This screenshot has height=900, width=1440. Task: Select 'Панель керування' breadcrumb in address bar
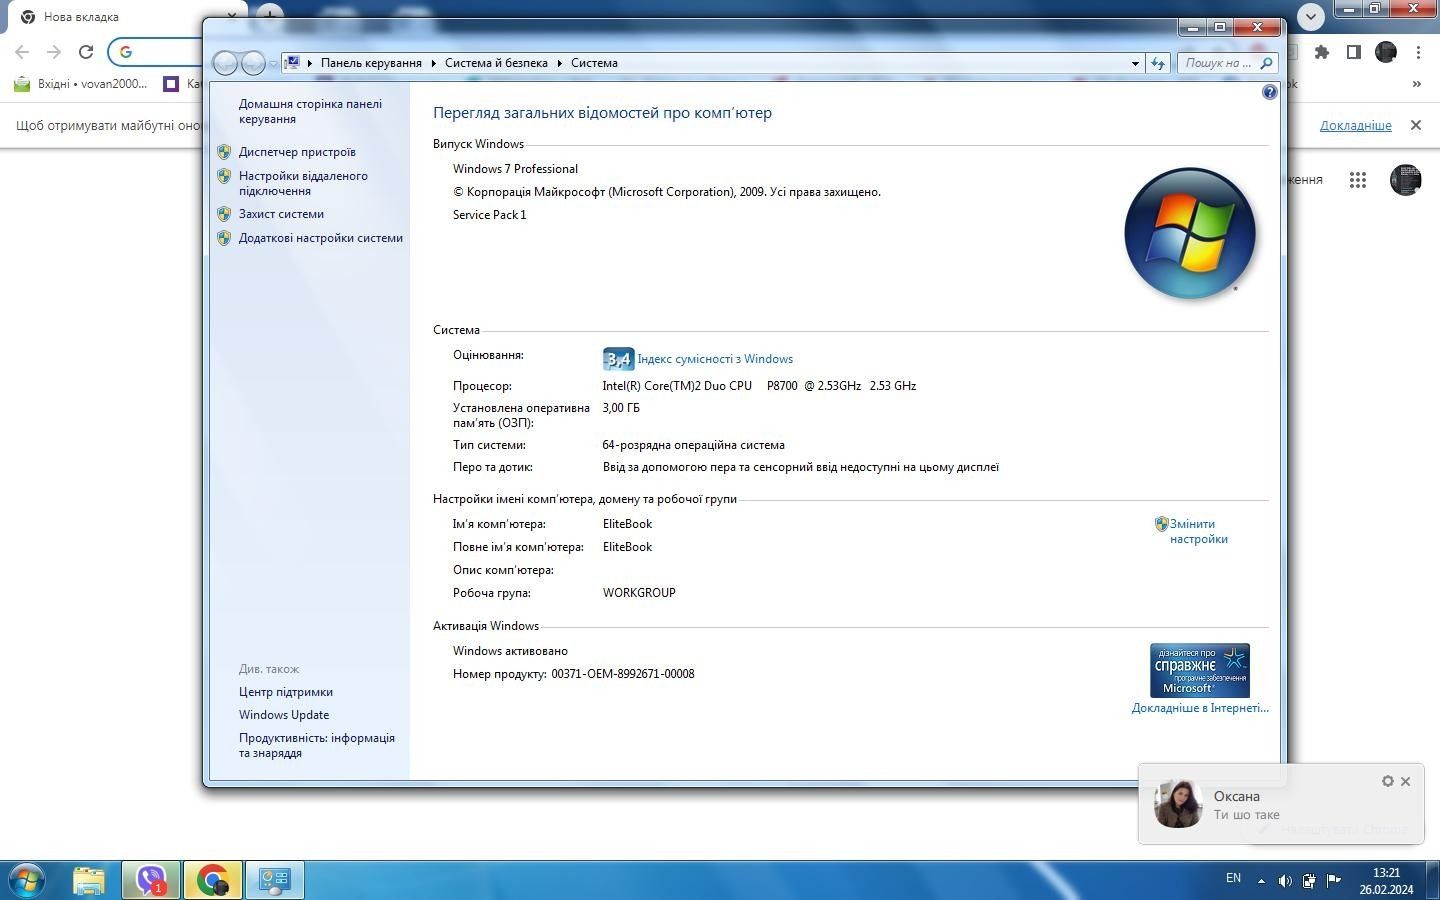click(x=371, y=63)
